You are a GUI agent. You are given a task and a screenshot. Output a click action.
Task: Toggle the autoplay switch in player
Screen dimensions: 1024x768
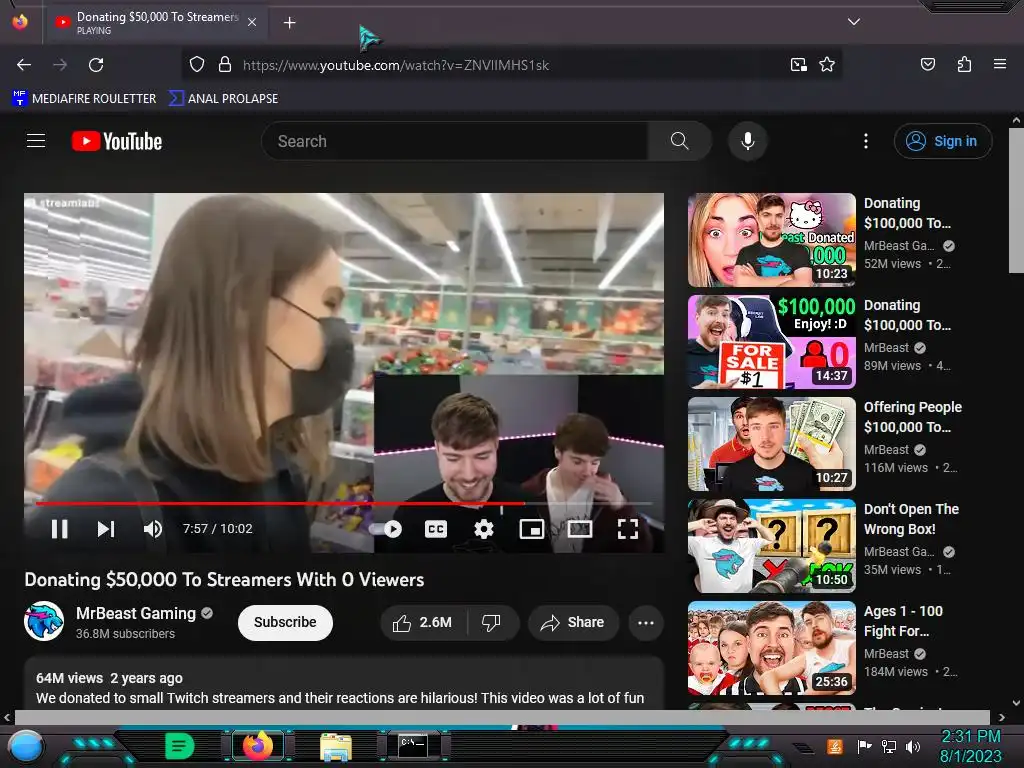[x=387, y=529]
